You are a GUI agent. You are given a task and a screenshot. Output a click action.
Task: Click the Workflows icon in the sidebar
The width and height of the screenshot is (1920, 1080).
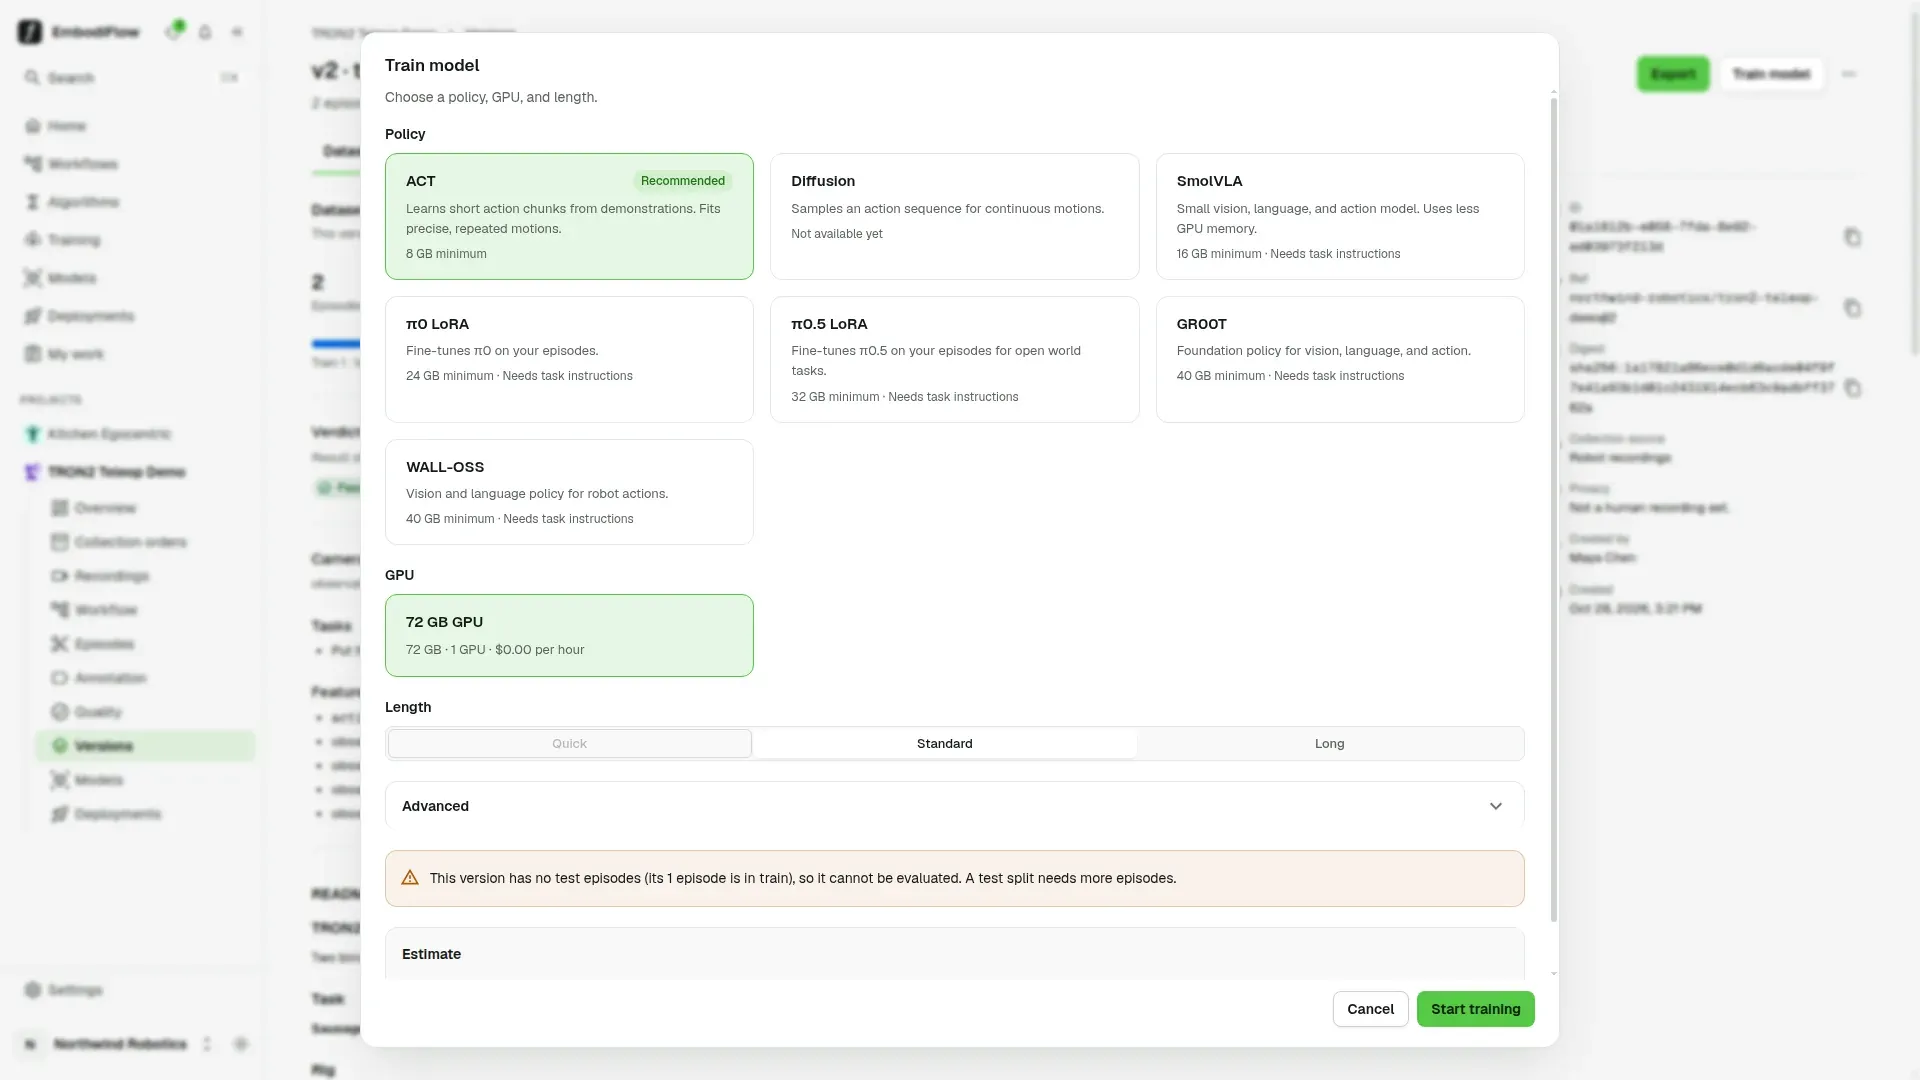(33, 164)
